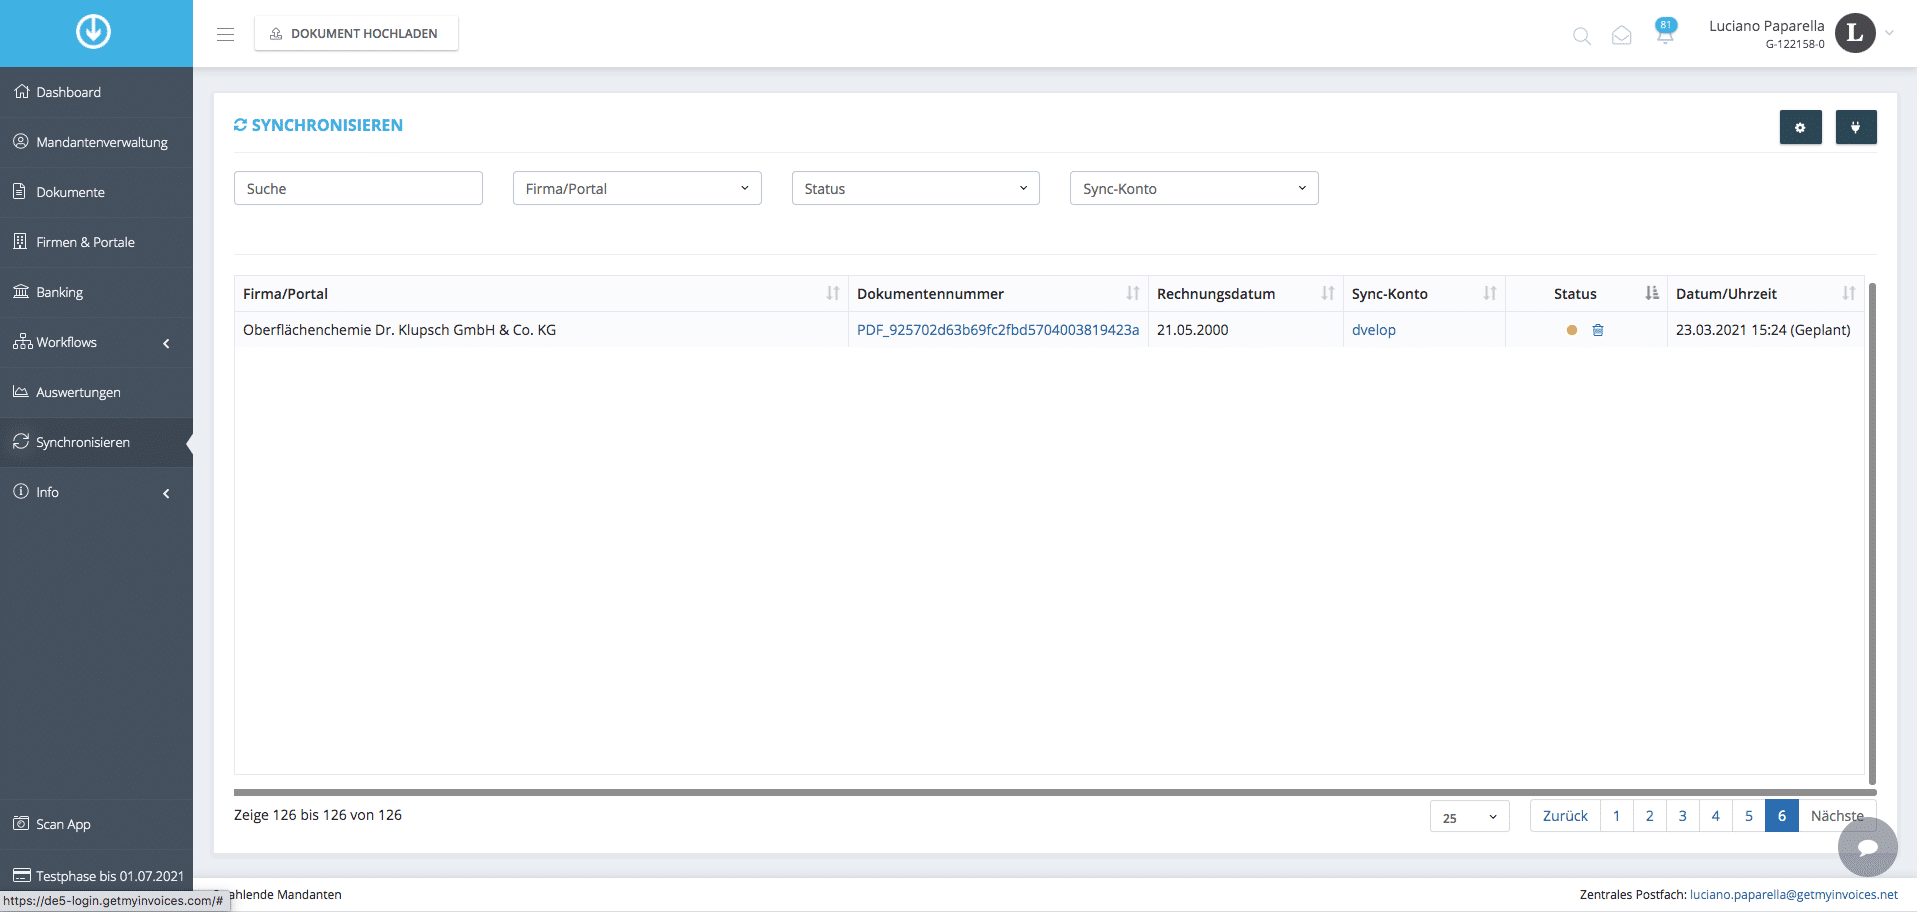This screenshot has height=912, width=1917.
Task: Select current page 6
Action: pyautogui.click(x=1782, y=816)
